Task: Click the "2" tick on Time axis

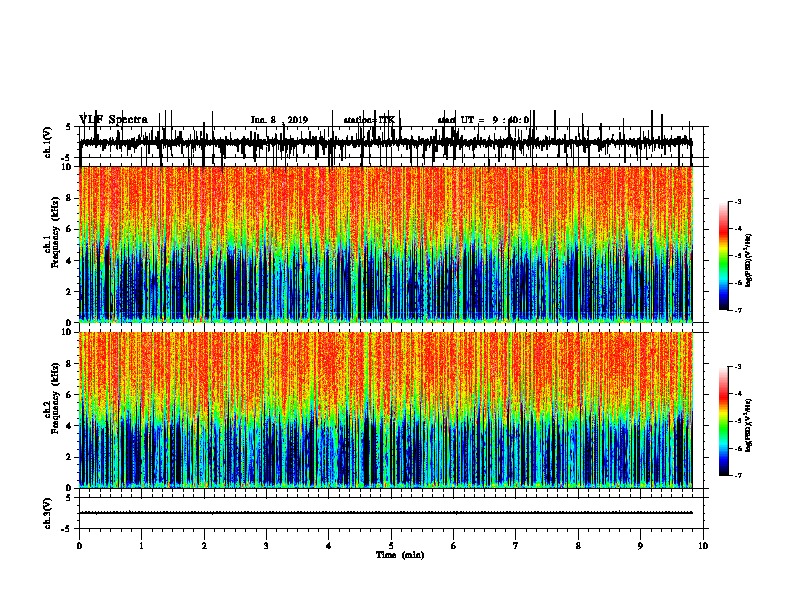Action: [x=204, y=546]
